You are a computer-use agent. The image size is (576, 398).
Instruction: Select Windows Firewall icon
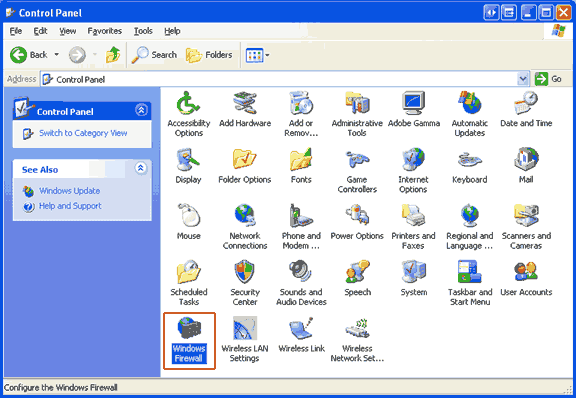[189, 341]
